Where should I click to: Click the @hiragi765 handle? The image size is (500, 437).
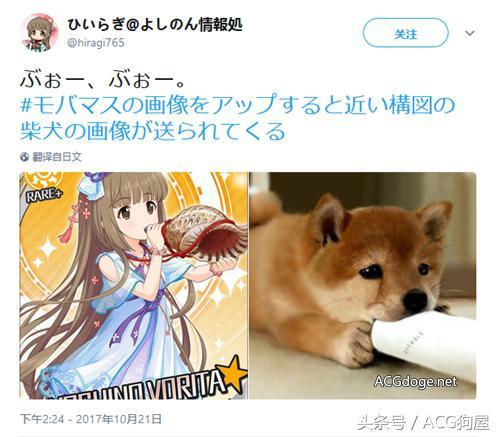96,43
